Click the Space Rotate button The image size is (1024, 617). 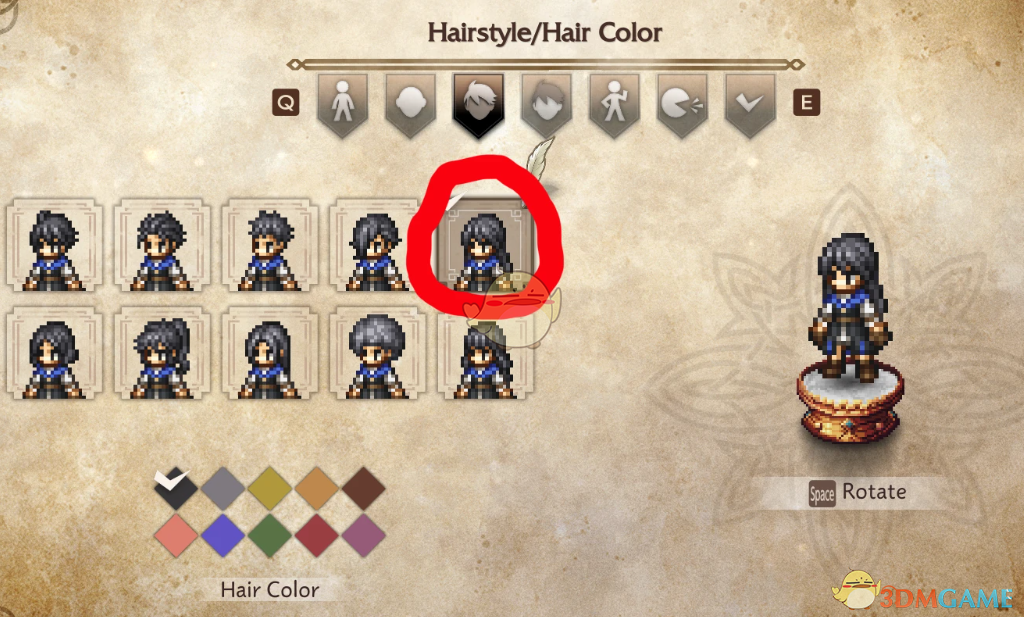pyautogui.click(x=857, y=492)
